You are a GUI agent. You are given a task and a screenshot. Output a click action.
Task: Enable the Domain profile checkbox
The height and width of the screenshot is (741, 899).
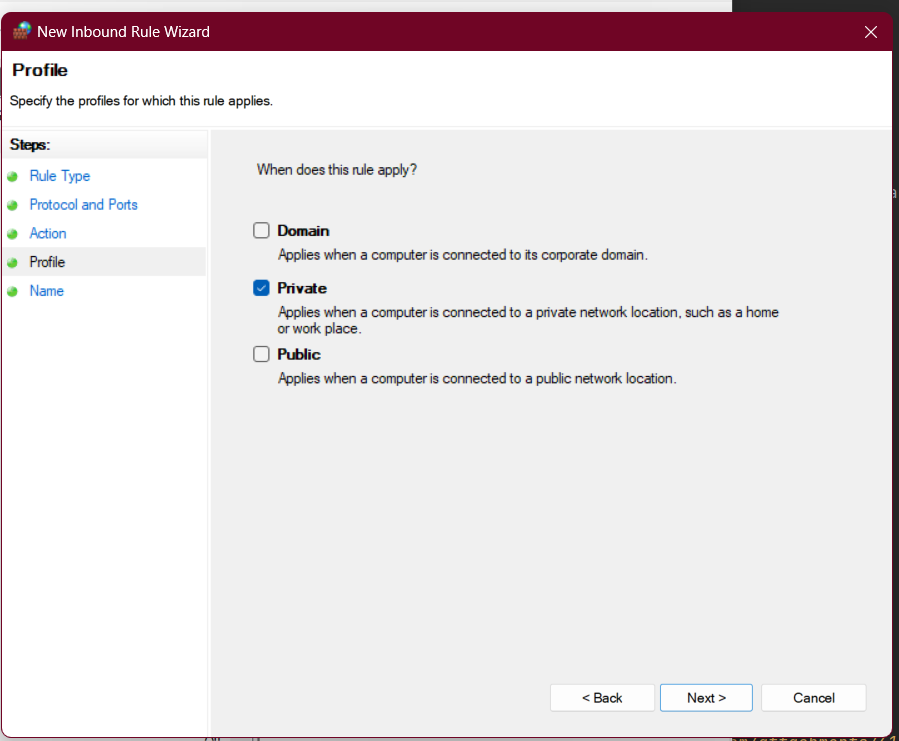point(261,231)
